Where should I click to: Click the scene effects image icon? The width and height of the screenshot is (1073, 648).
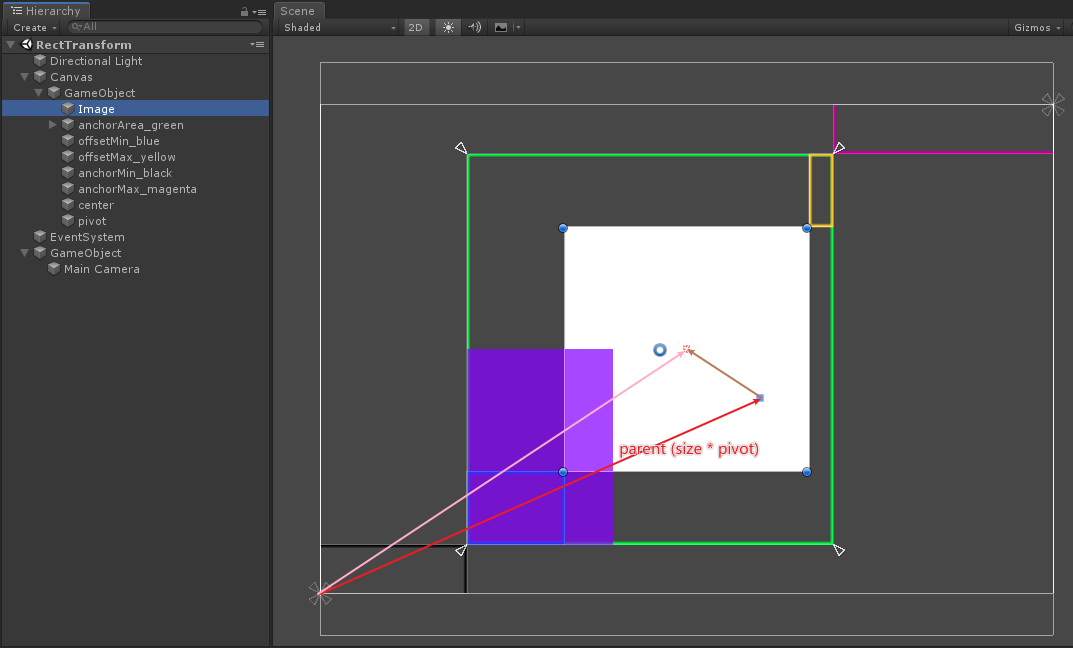click(x=501, y=27)
